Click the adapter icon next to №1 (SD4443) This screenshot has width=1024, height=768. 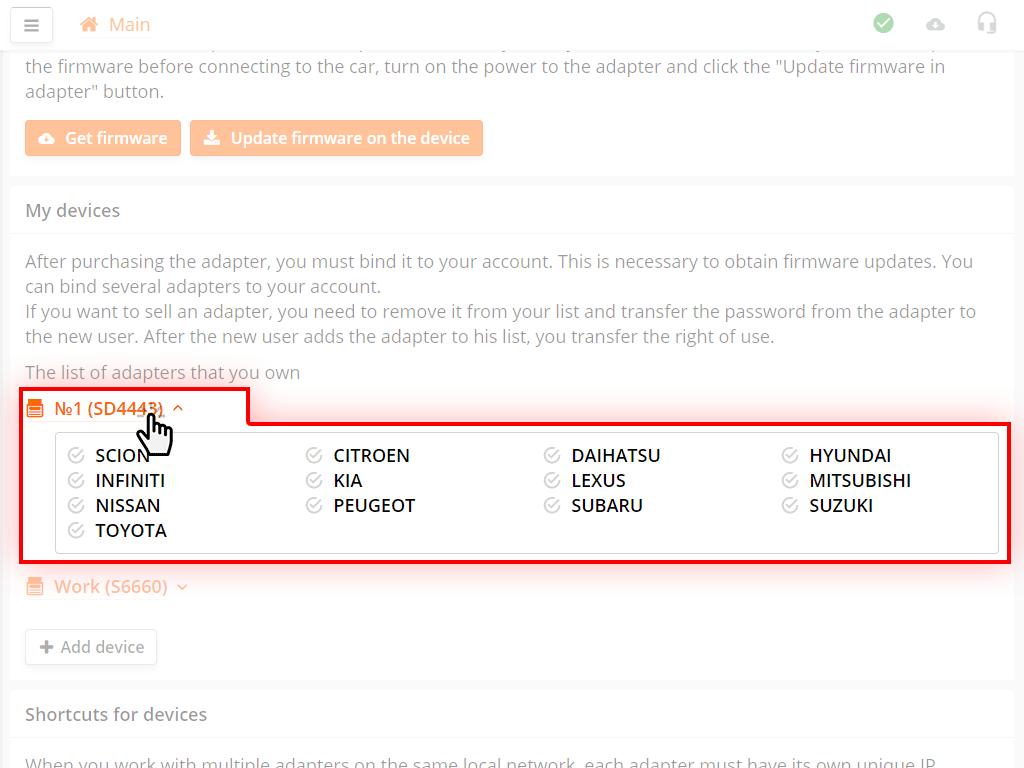pos(35,408)
